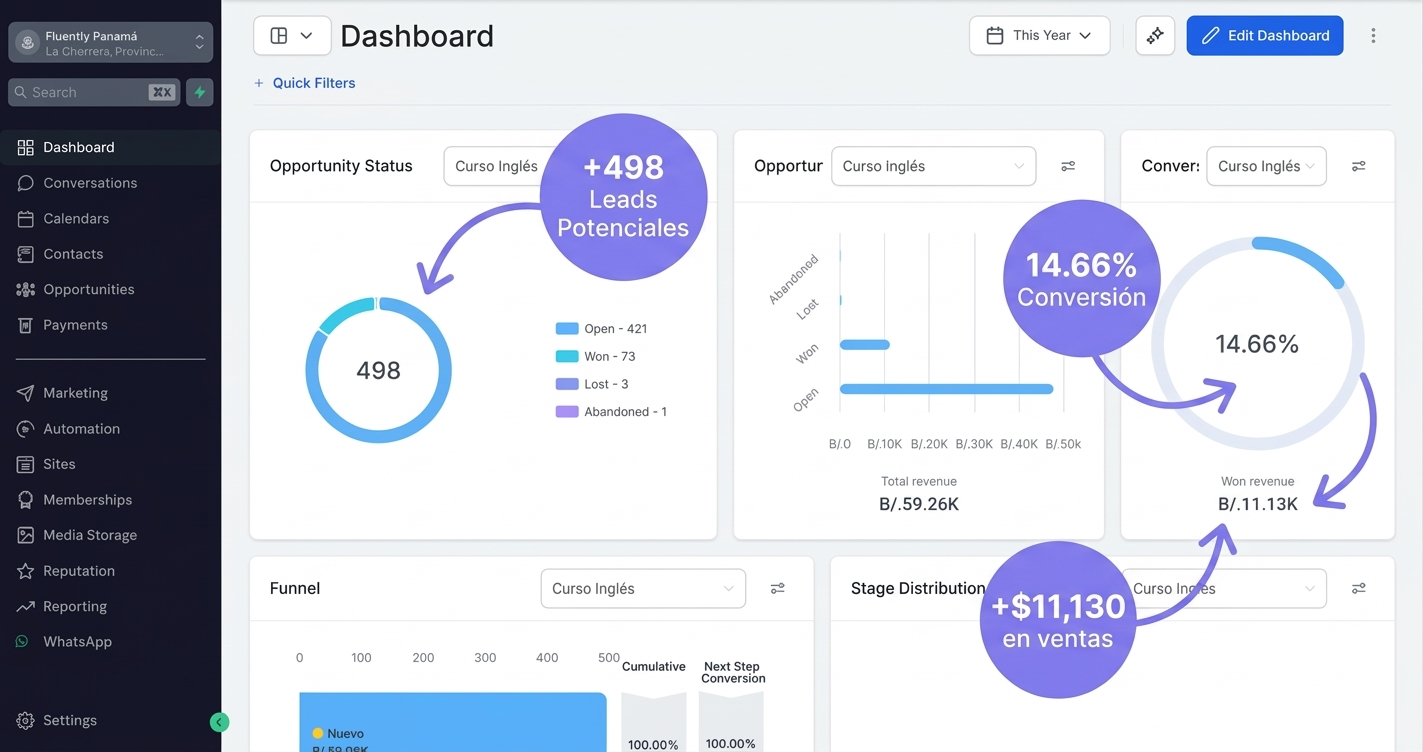Click the Stage Distribution widget settings icon

[x=1358, y=589]
